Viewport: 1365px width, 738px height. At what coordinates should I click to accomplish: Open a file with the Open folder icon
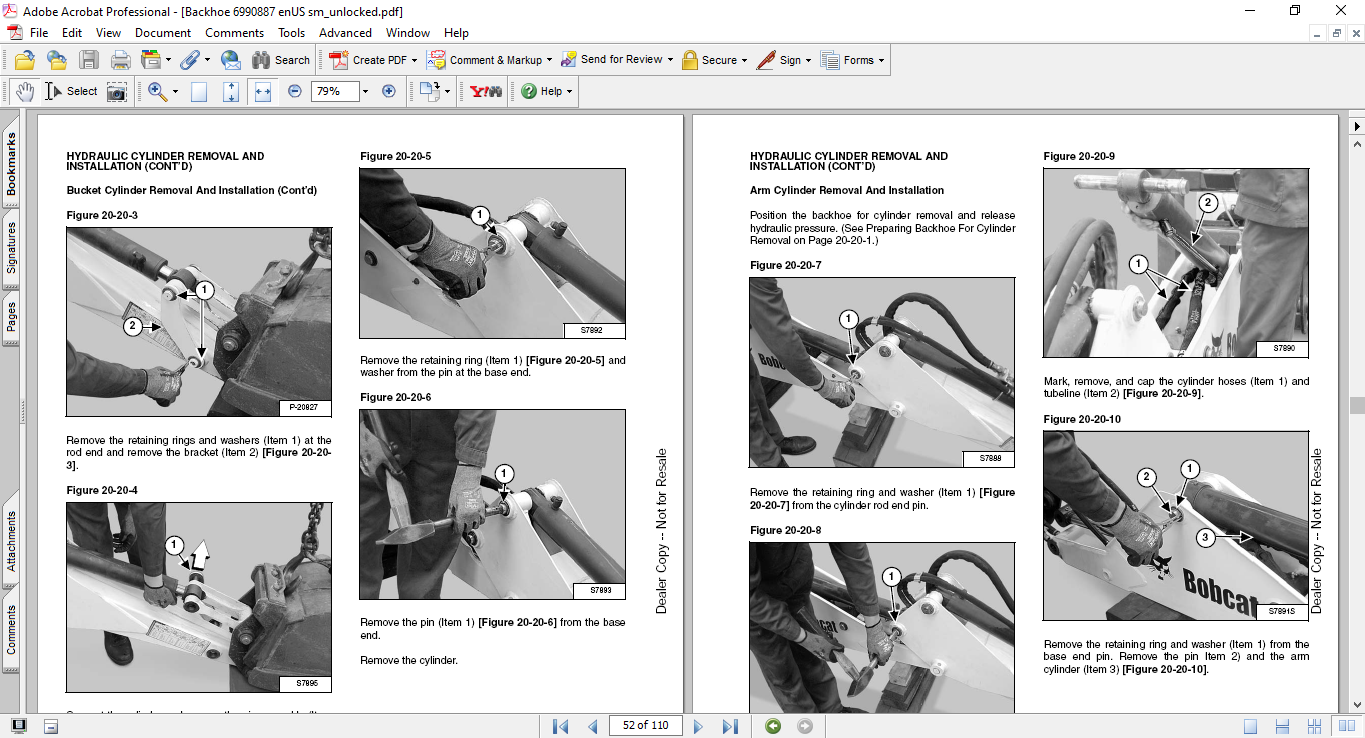coord(25,60)
